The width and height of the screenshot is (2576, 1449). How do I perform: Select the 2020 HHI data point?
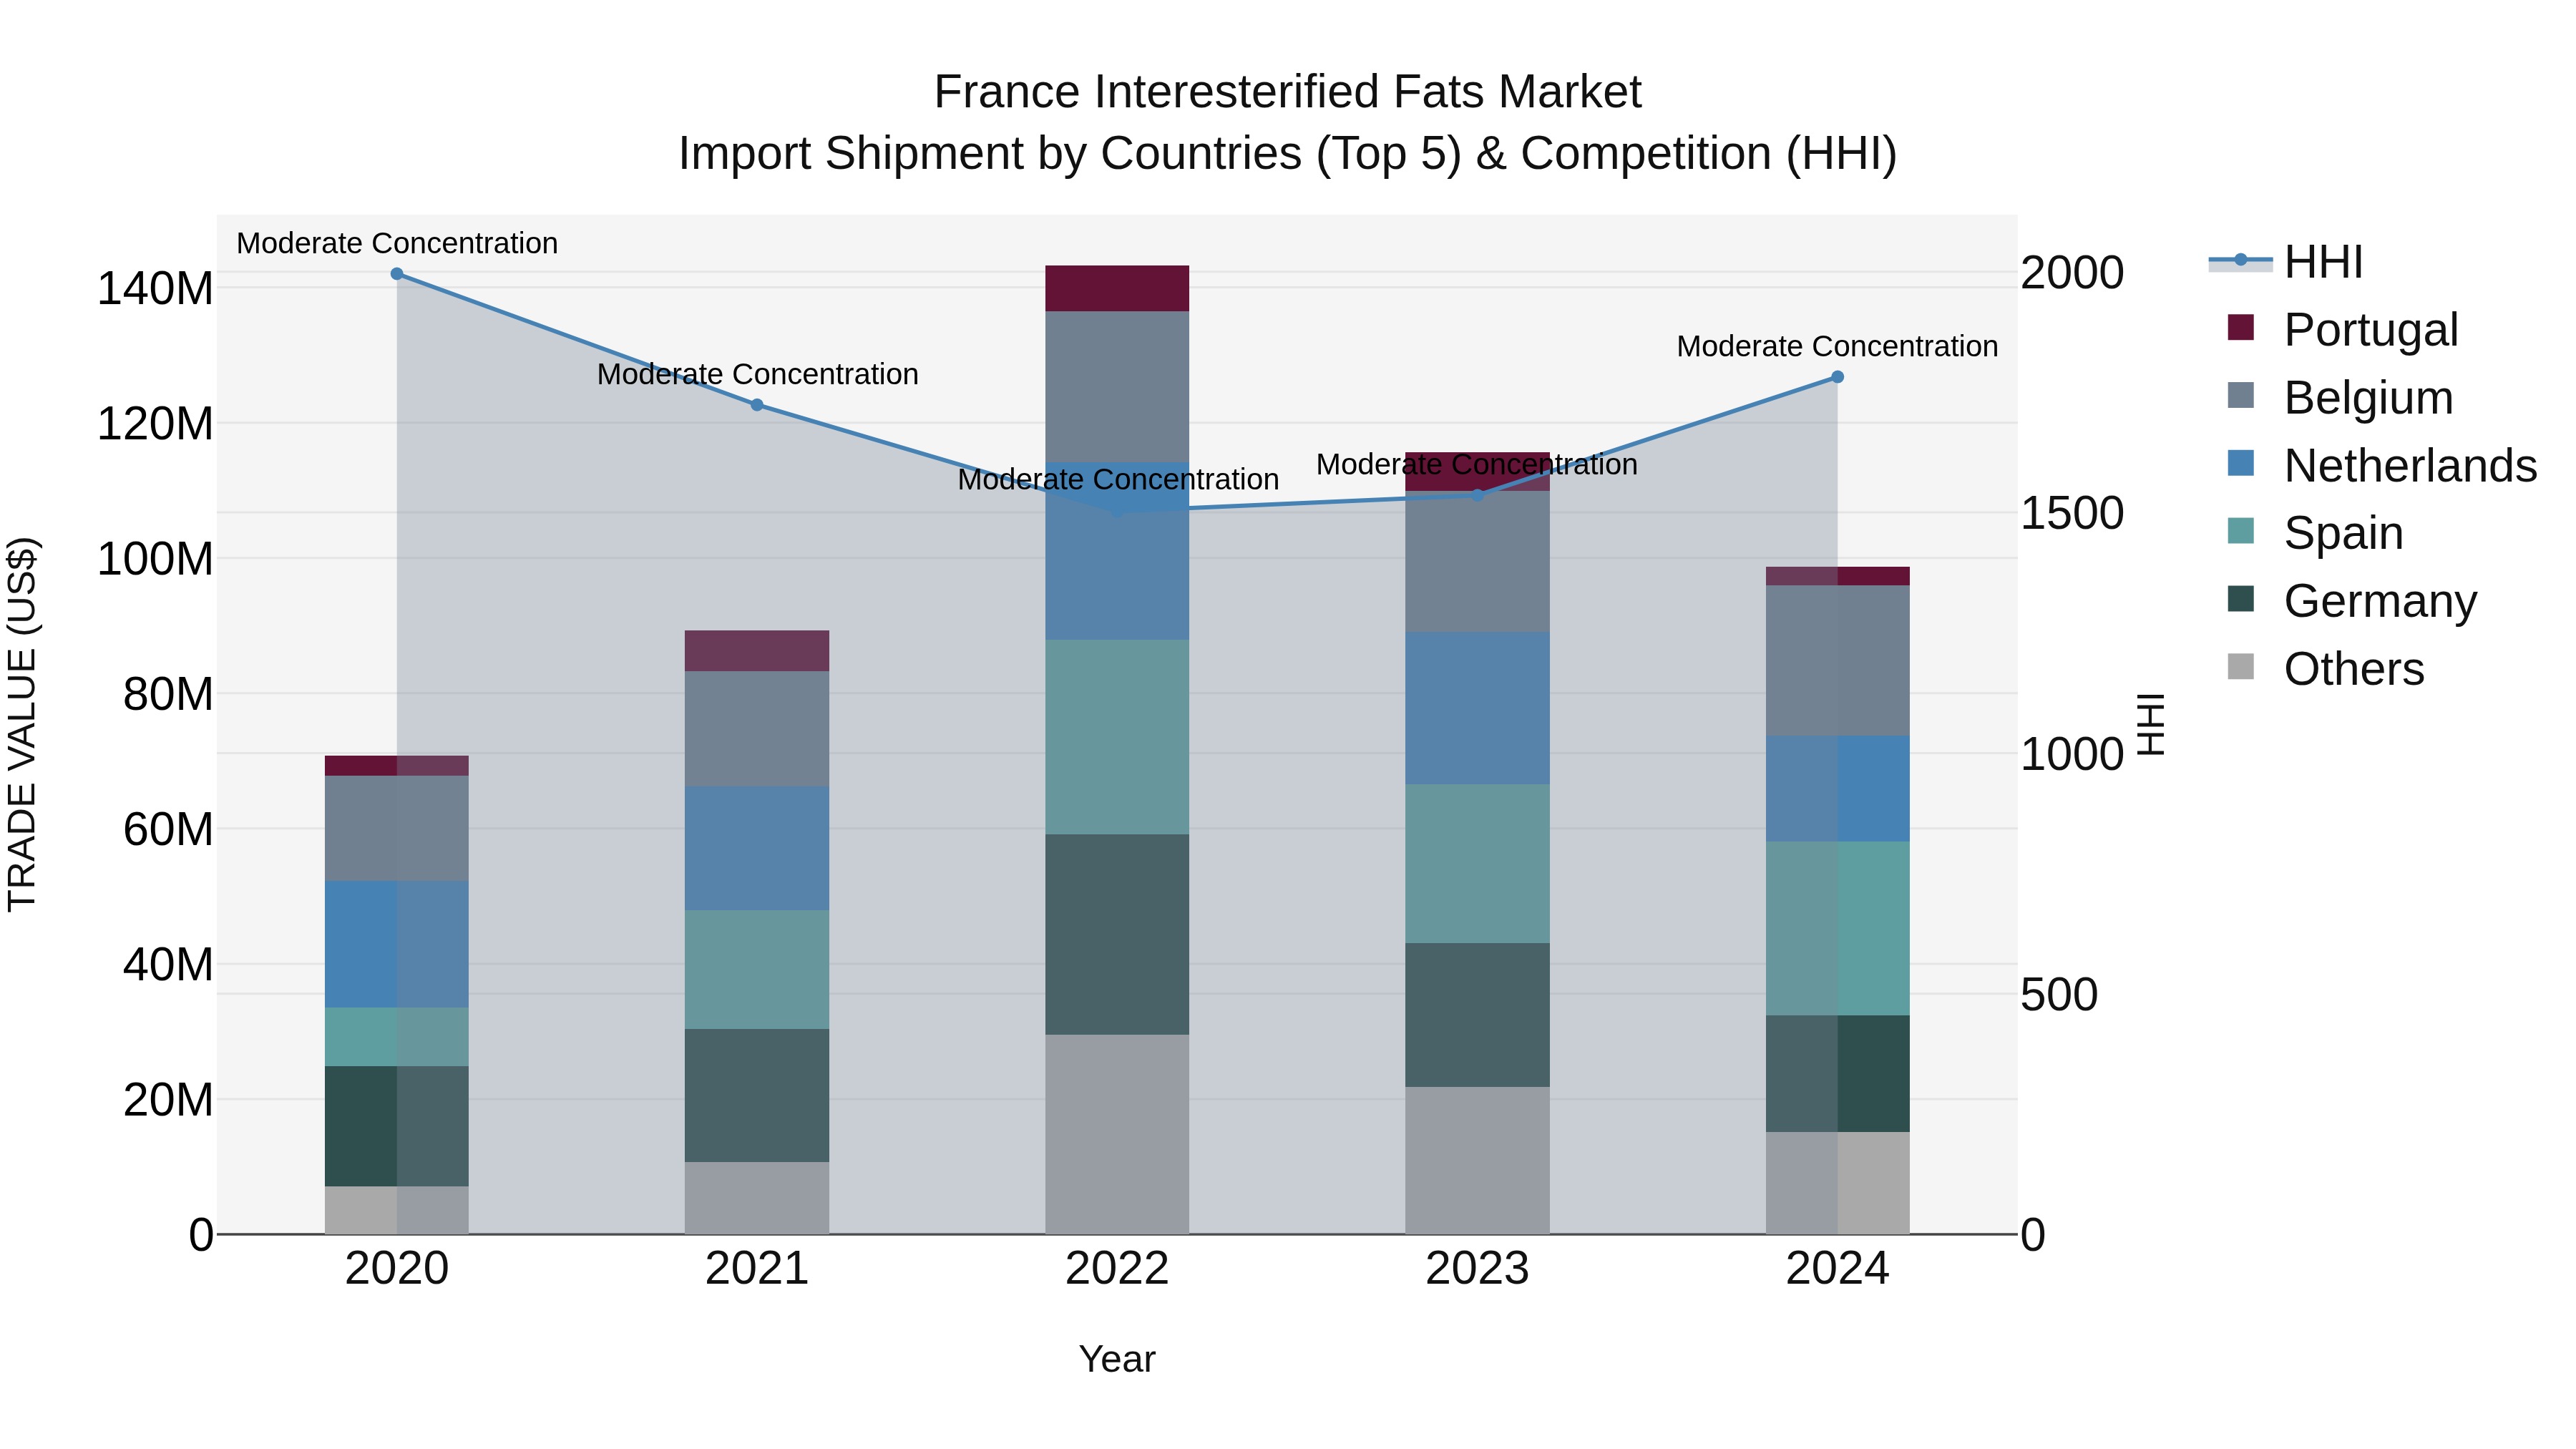click(397, 274)
